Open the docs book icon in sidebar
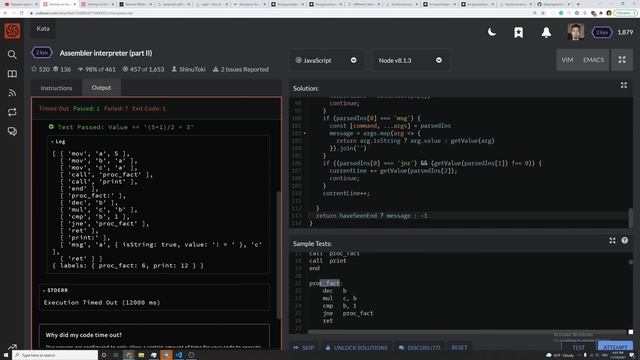This screenshot has height=360, width=640. [12, 74]
